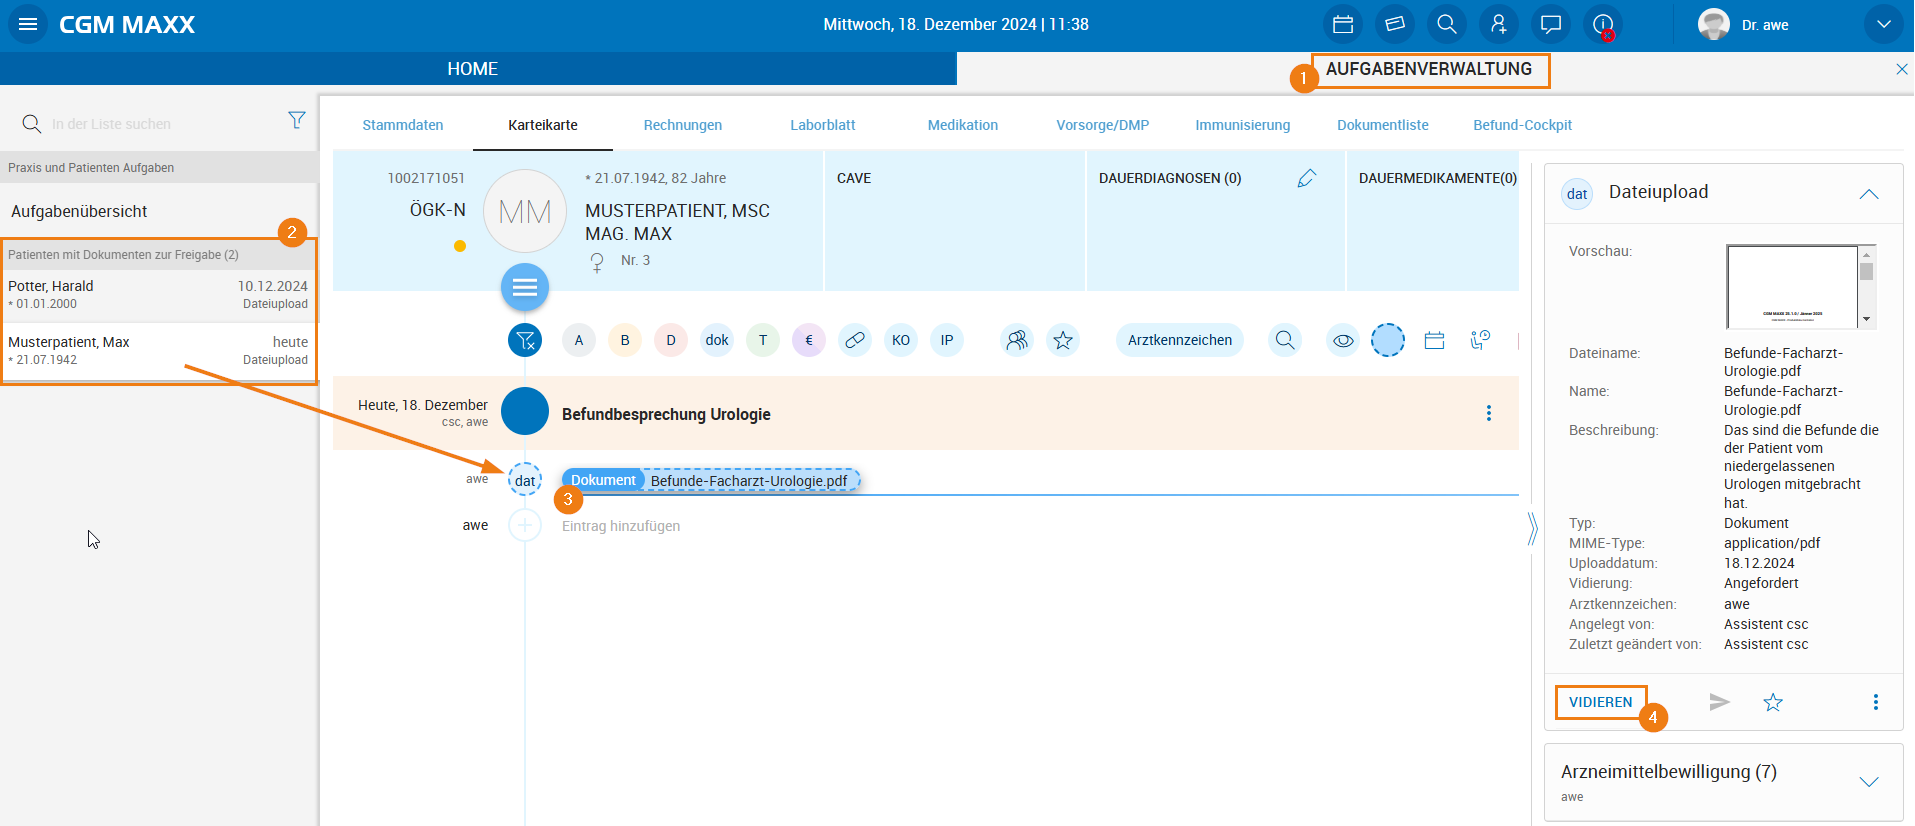Open the add patient icon

click(1498, 25)
